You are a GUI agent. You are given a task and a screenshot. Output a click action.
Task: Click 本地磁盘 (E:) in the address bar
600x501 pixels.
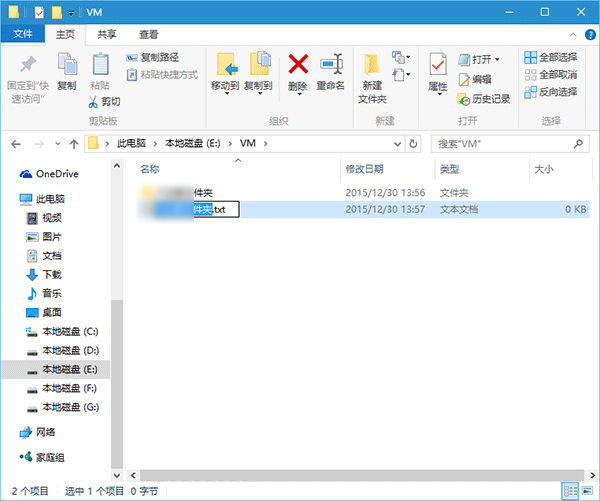click(192, 144)
